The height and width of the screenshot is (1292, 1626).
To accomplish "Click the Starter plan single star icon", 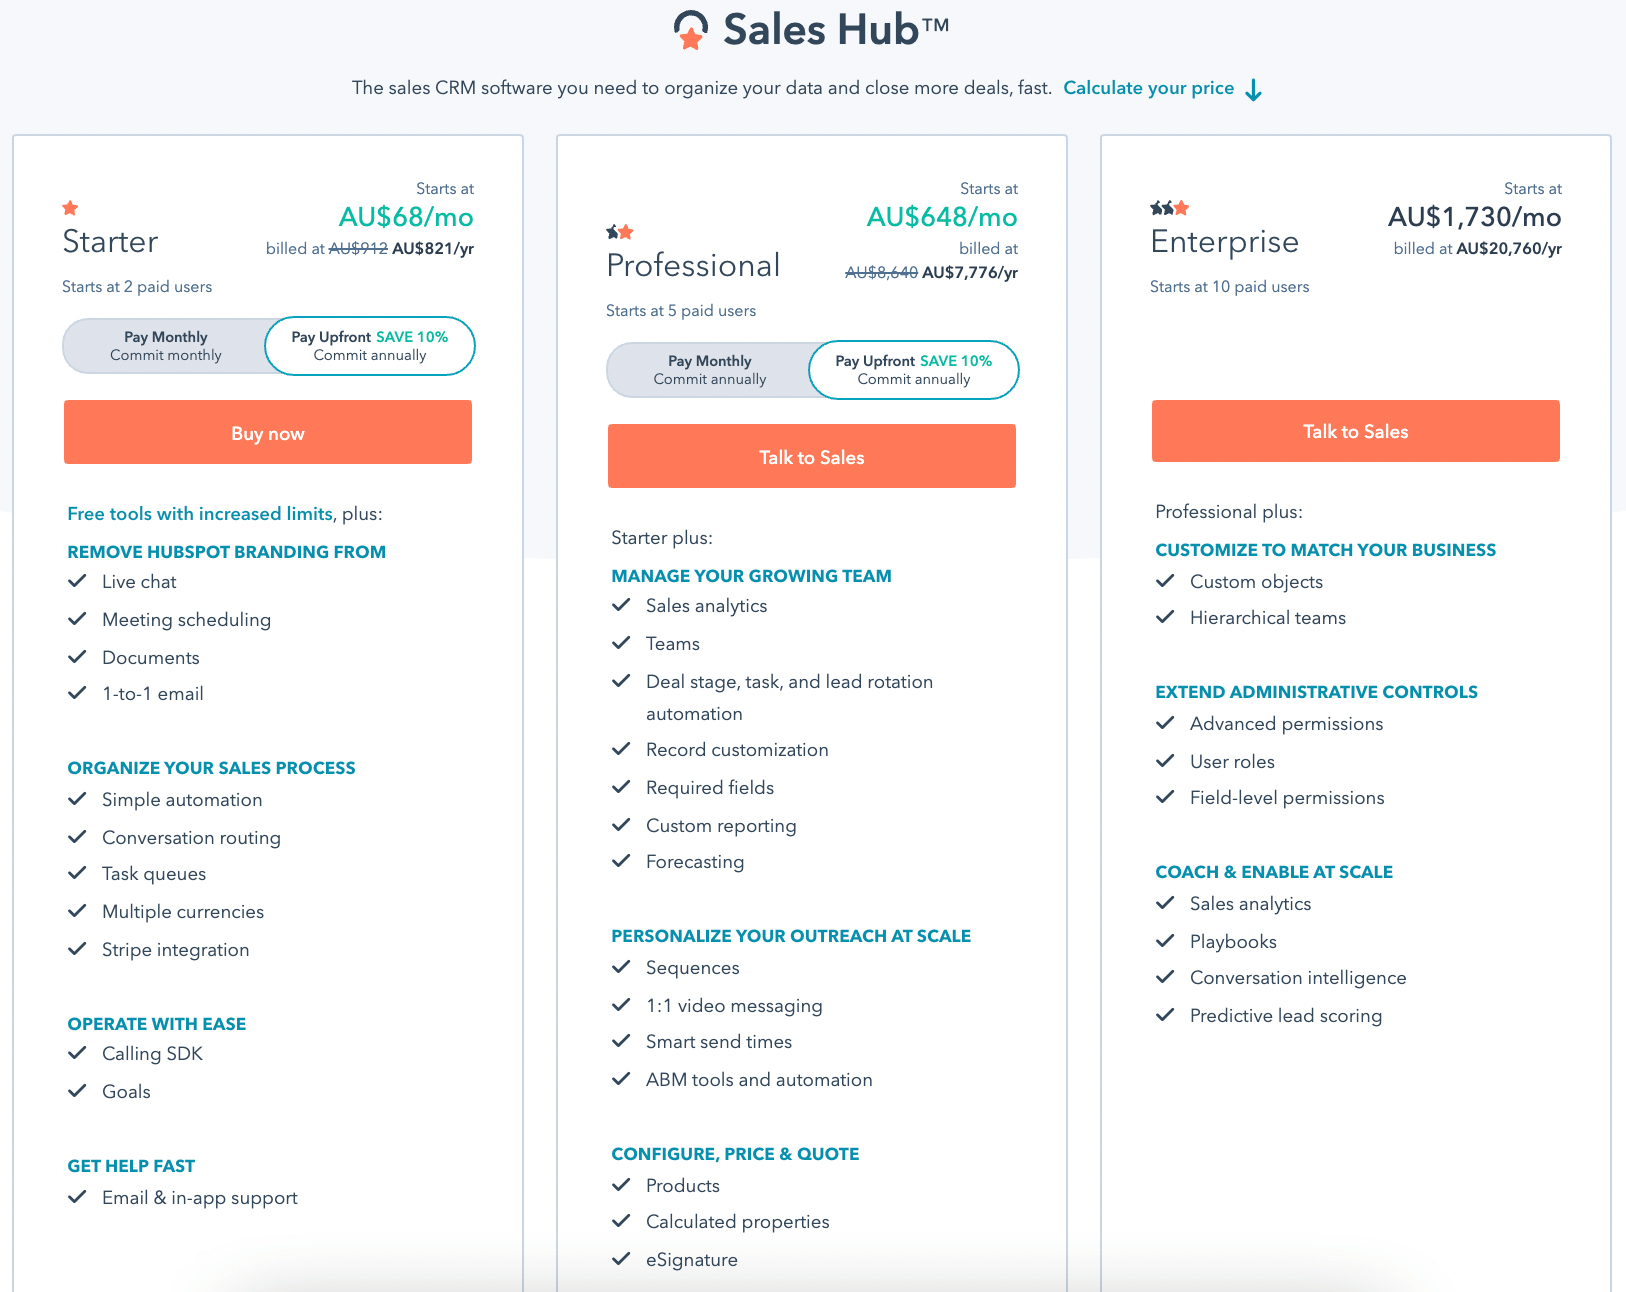I will point(70,208).
